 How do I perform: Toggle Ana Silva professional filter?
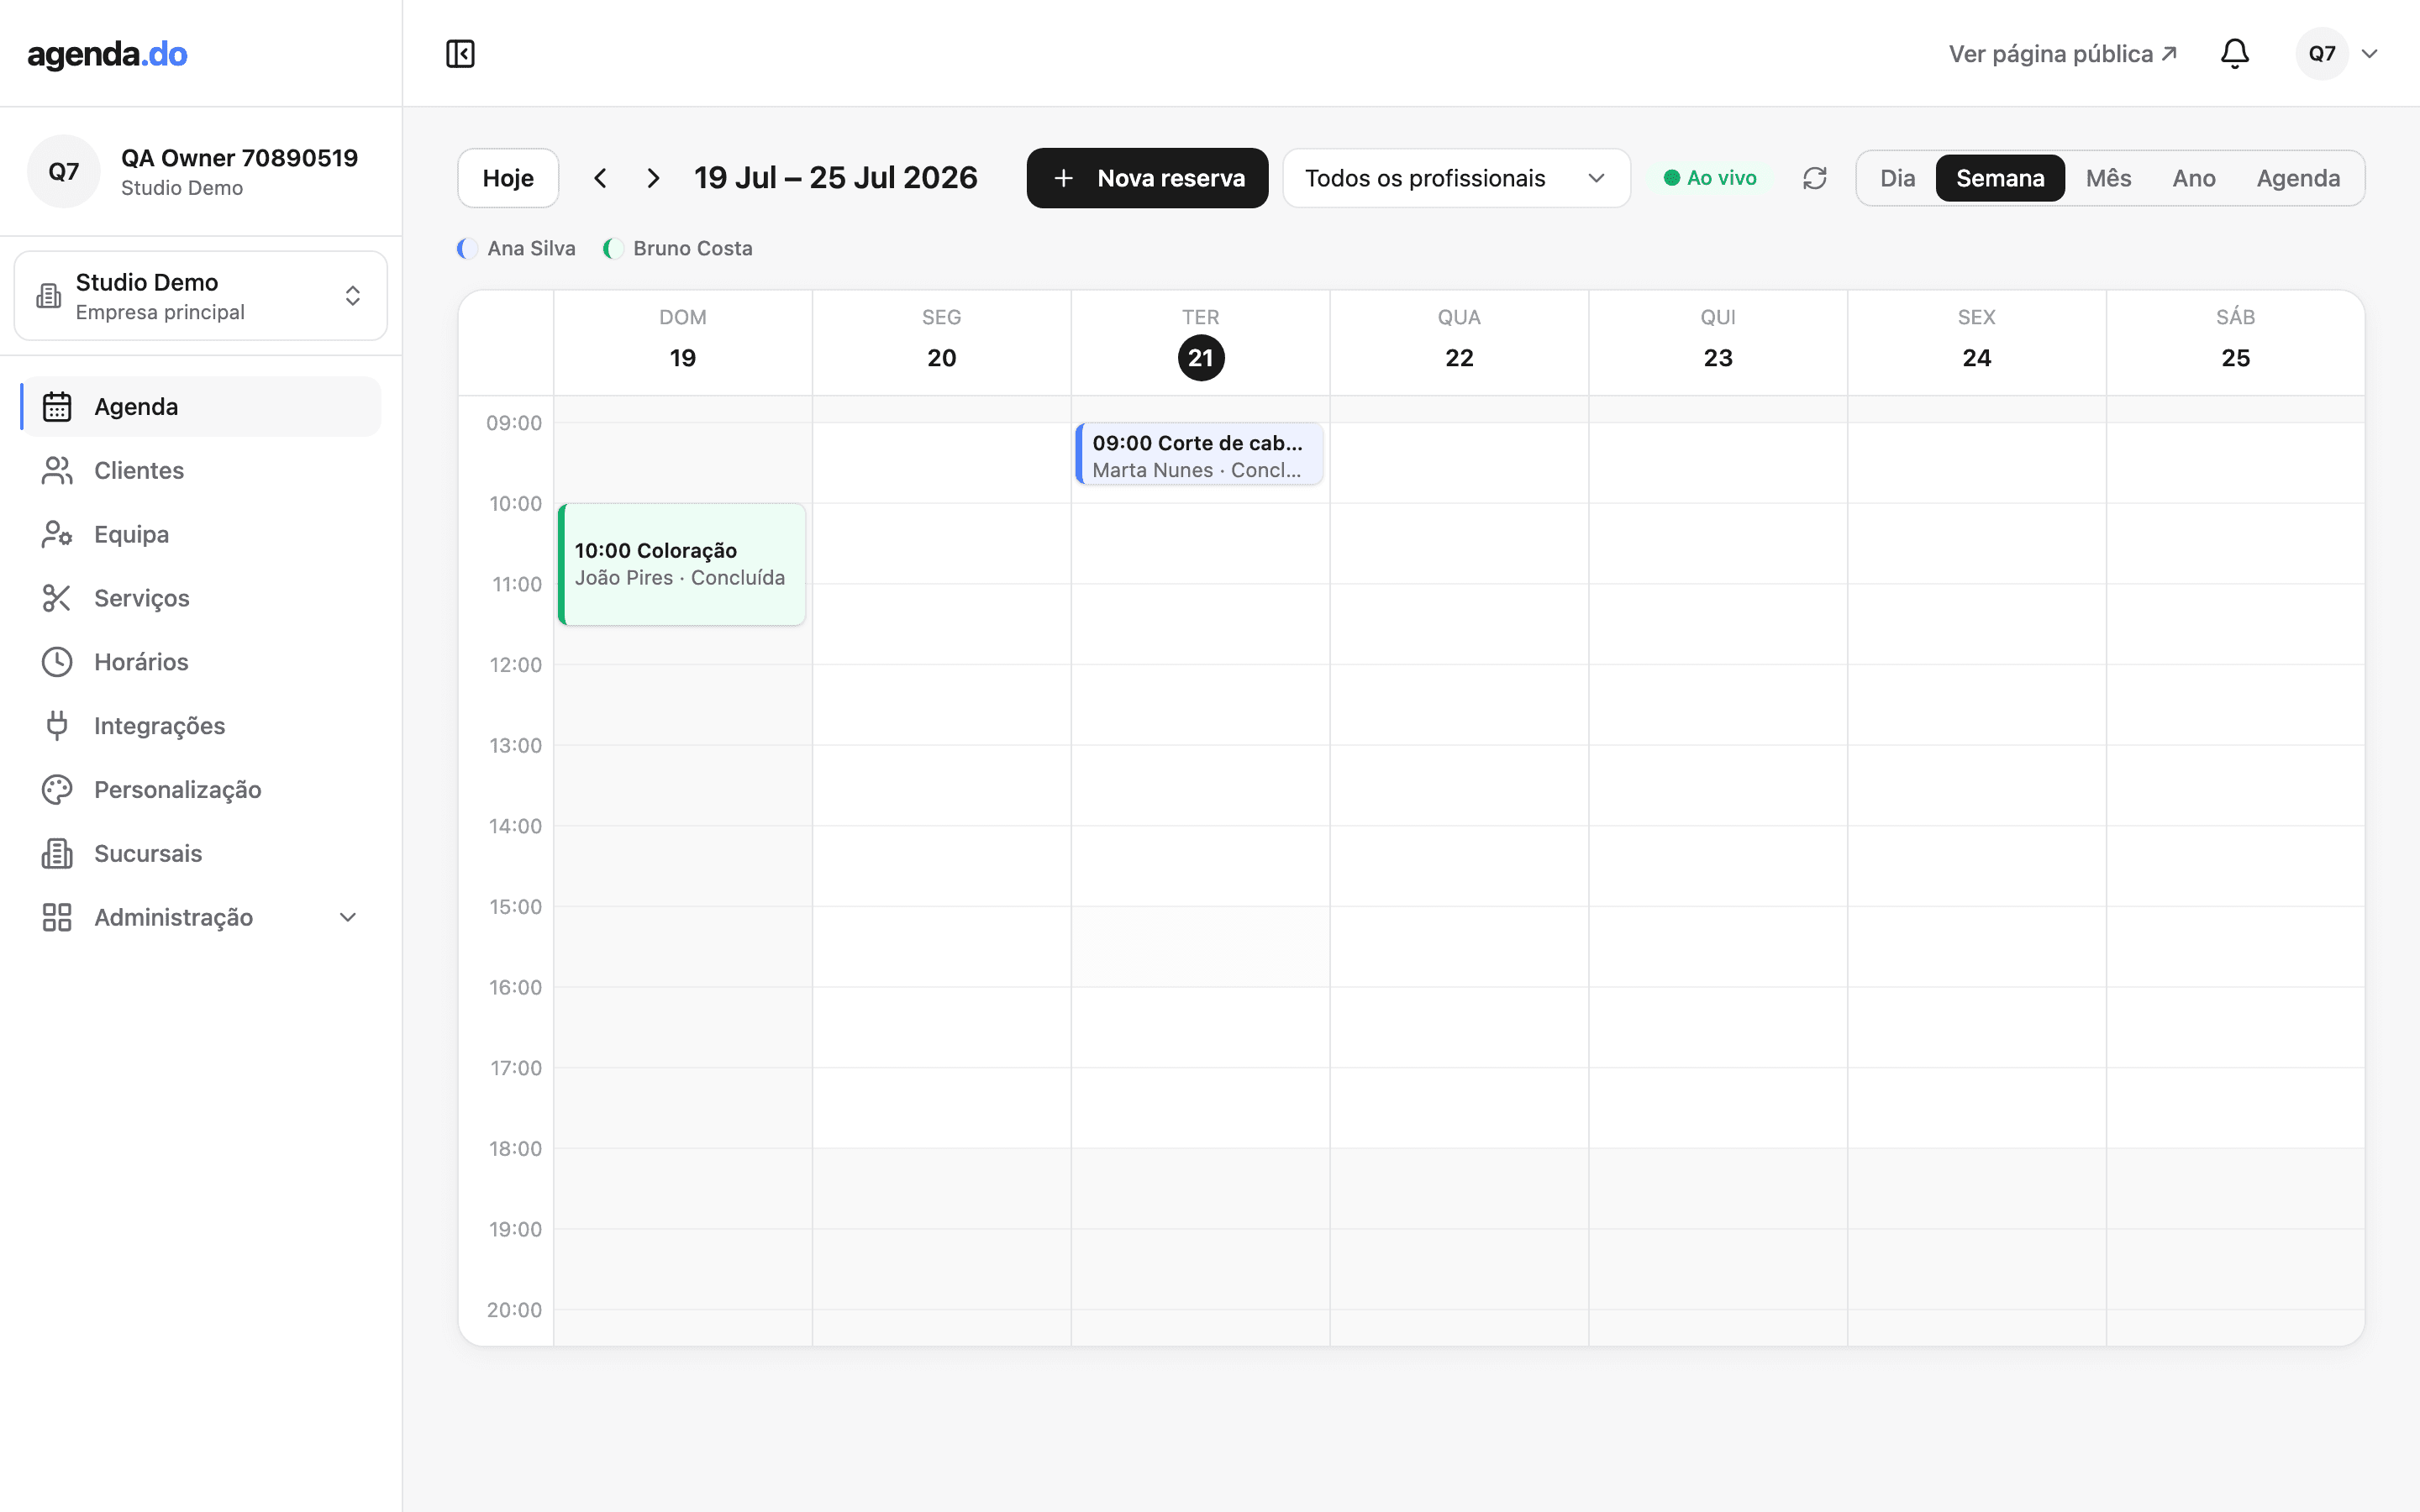(x=516, y=248)
